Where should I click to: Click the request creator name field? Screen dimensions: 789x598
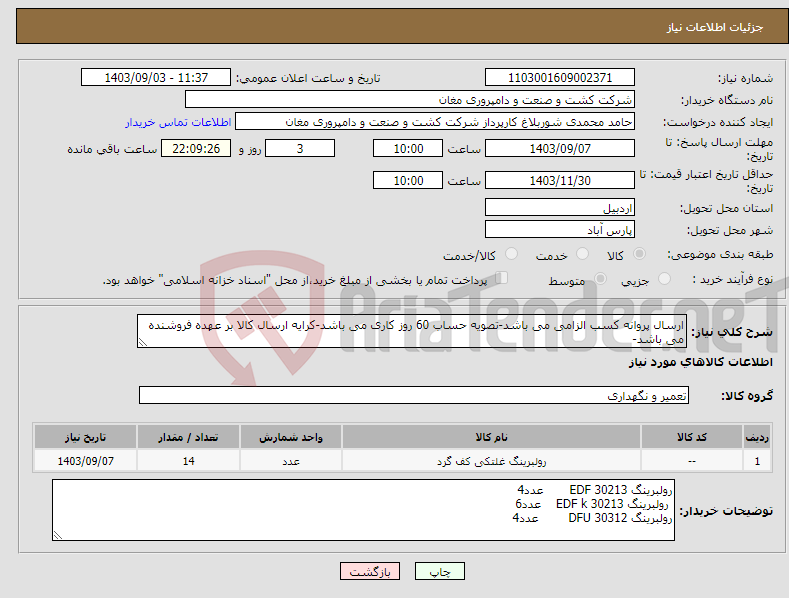[435, 121]
